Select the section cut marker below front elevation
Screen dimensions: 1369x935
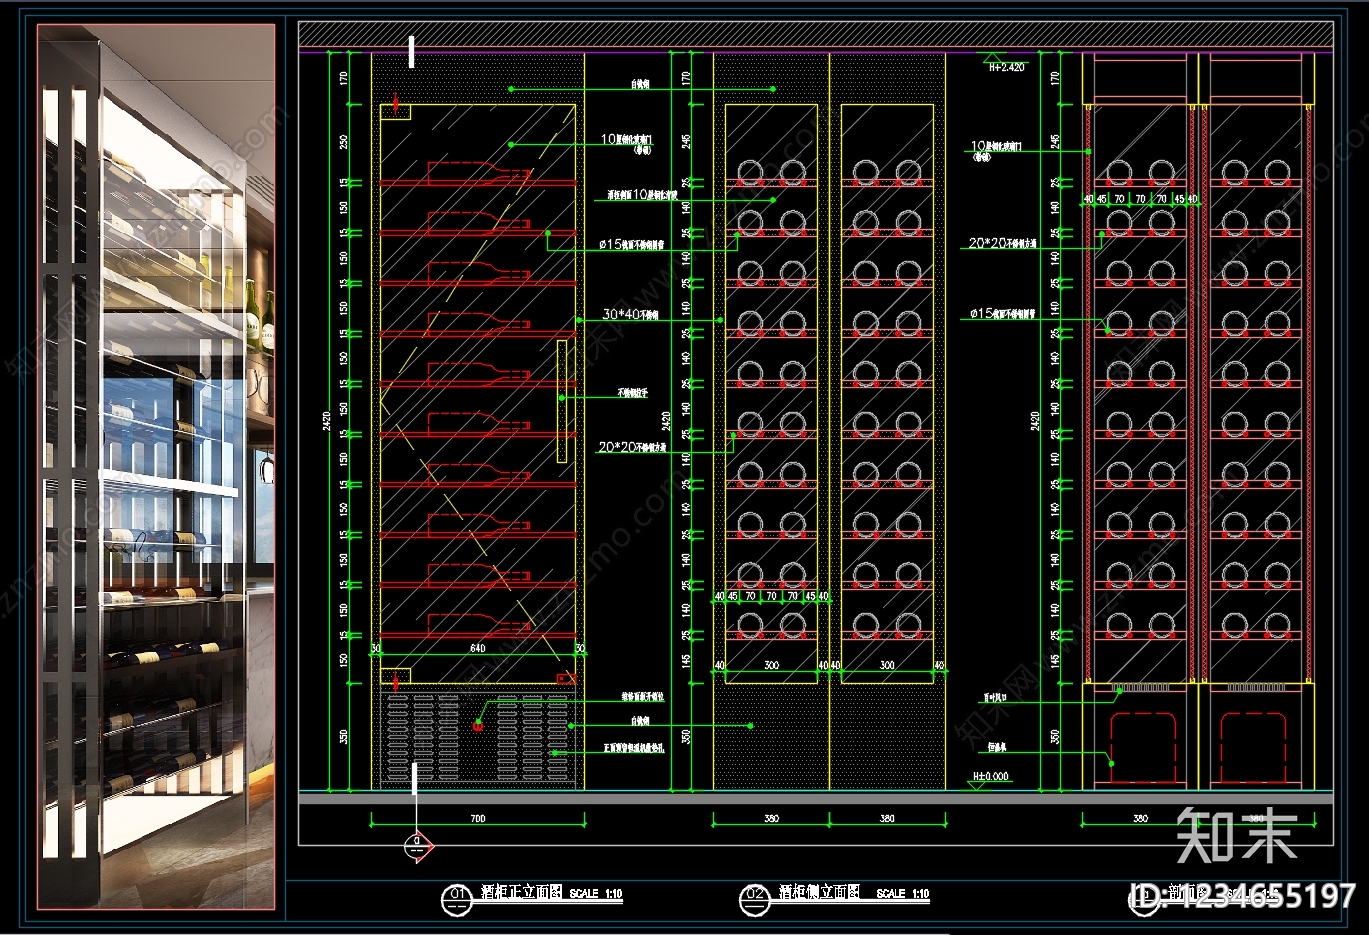[418, 847]
